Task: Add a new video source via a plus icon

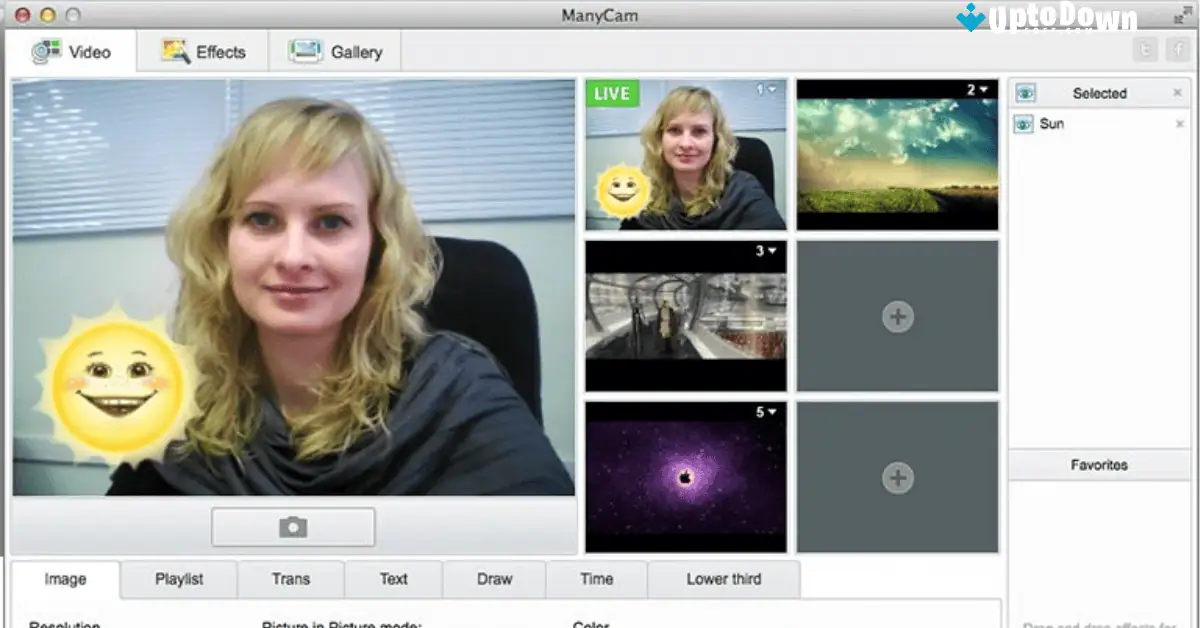Action: (x=897, y=316)
